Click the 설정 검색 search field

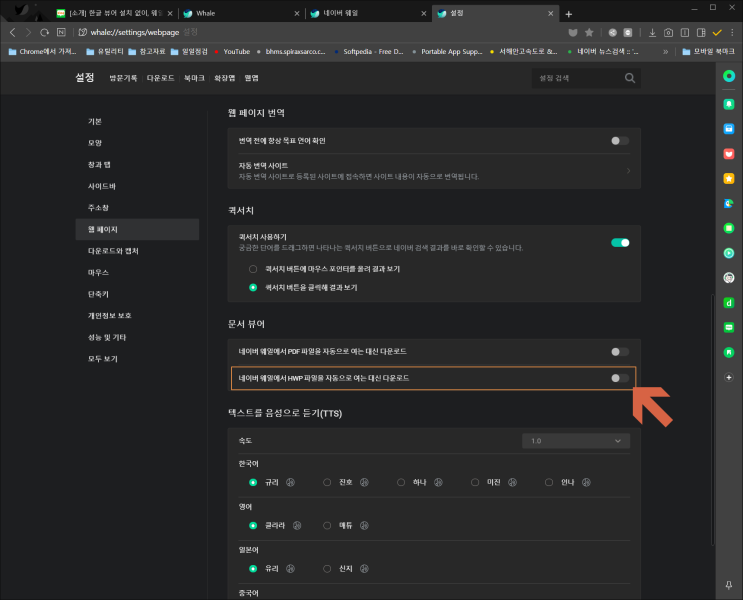(586, 78)
